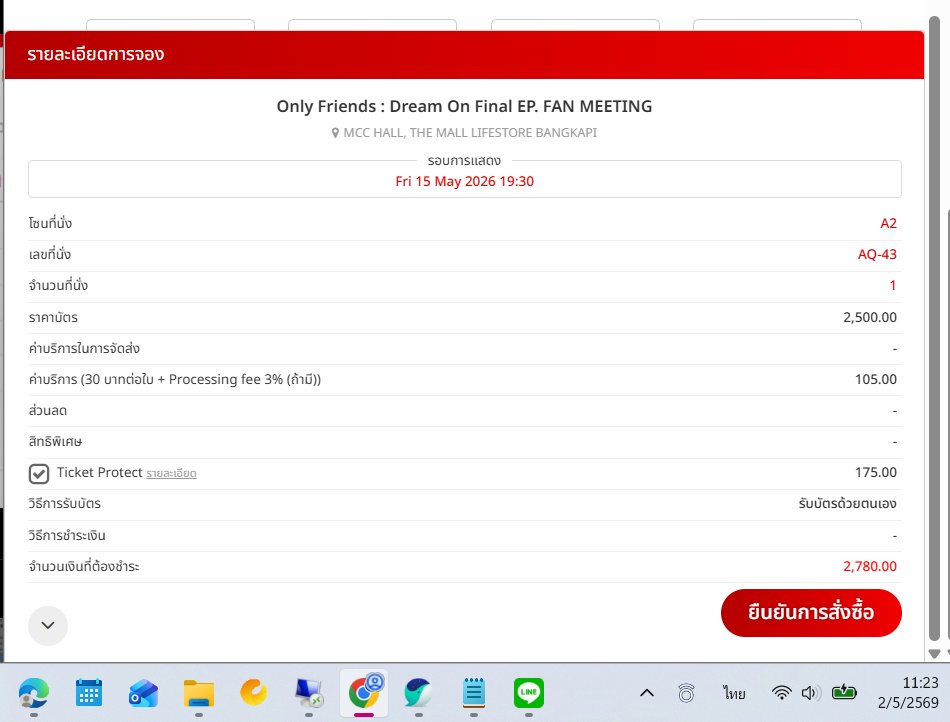Confirm order with ยืนยันการสั่งซื้อ button

click(x=811, y=612)
